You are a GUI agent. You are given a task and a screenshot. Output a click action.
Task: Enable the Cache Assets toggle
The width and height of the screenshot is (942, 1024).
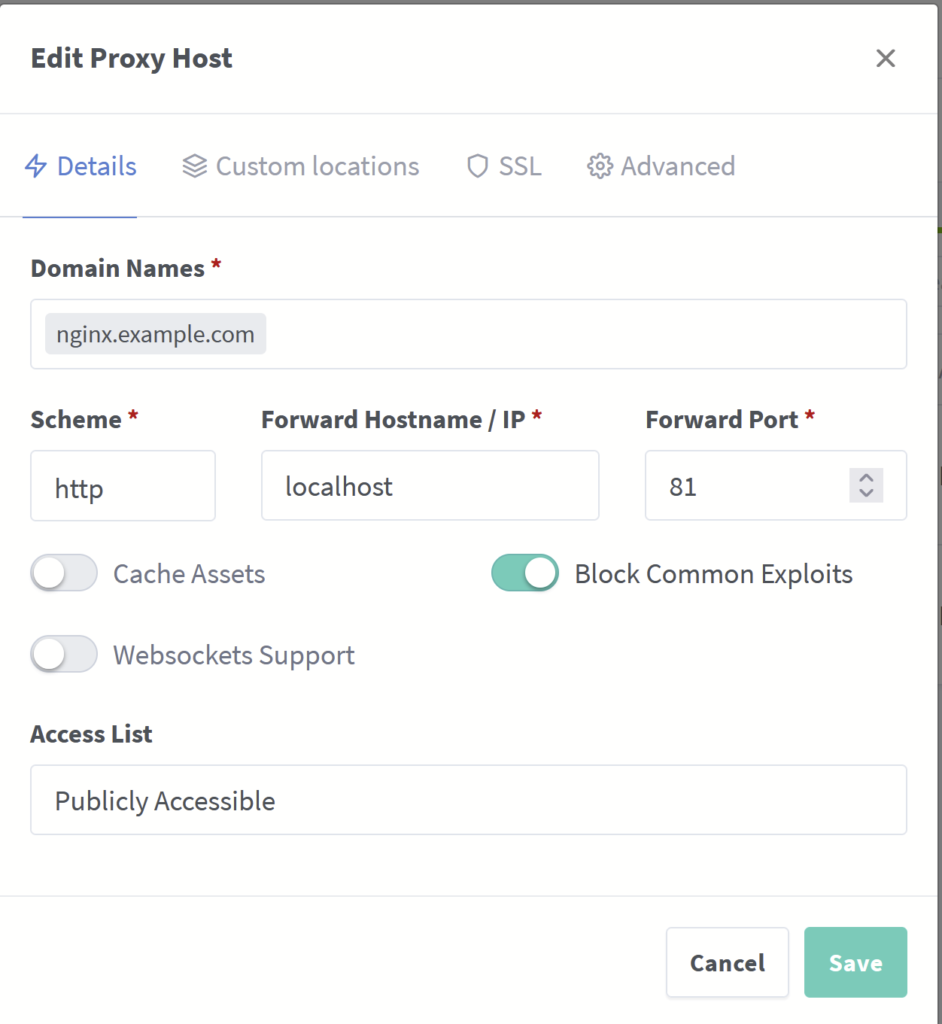pos(64,574)
